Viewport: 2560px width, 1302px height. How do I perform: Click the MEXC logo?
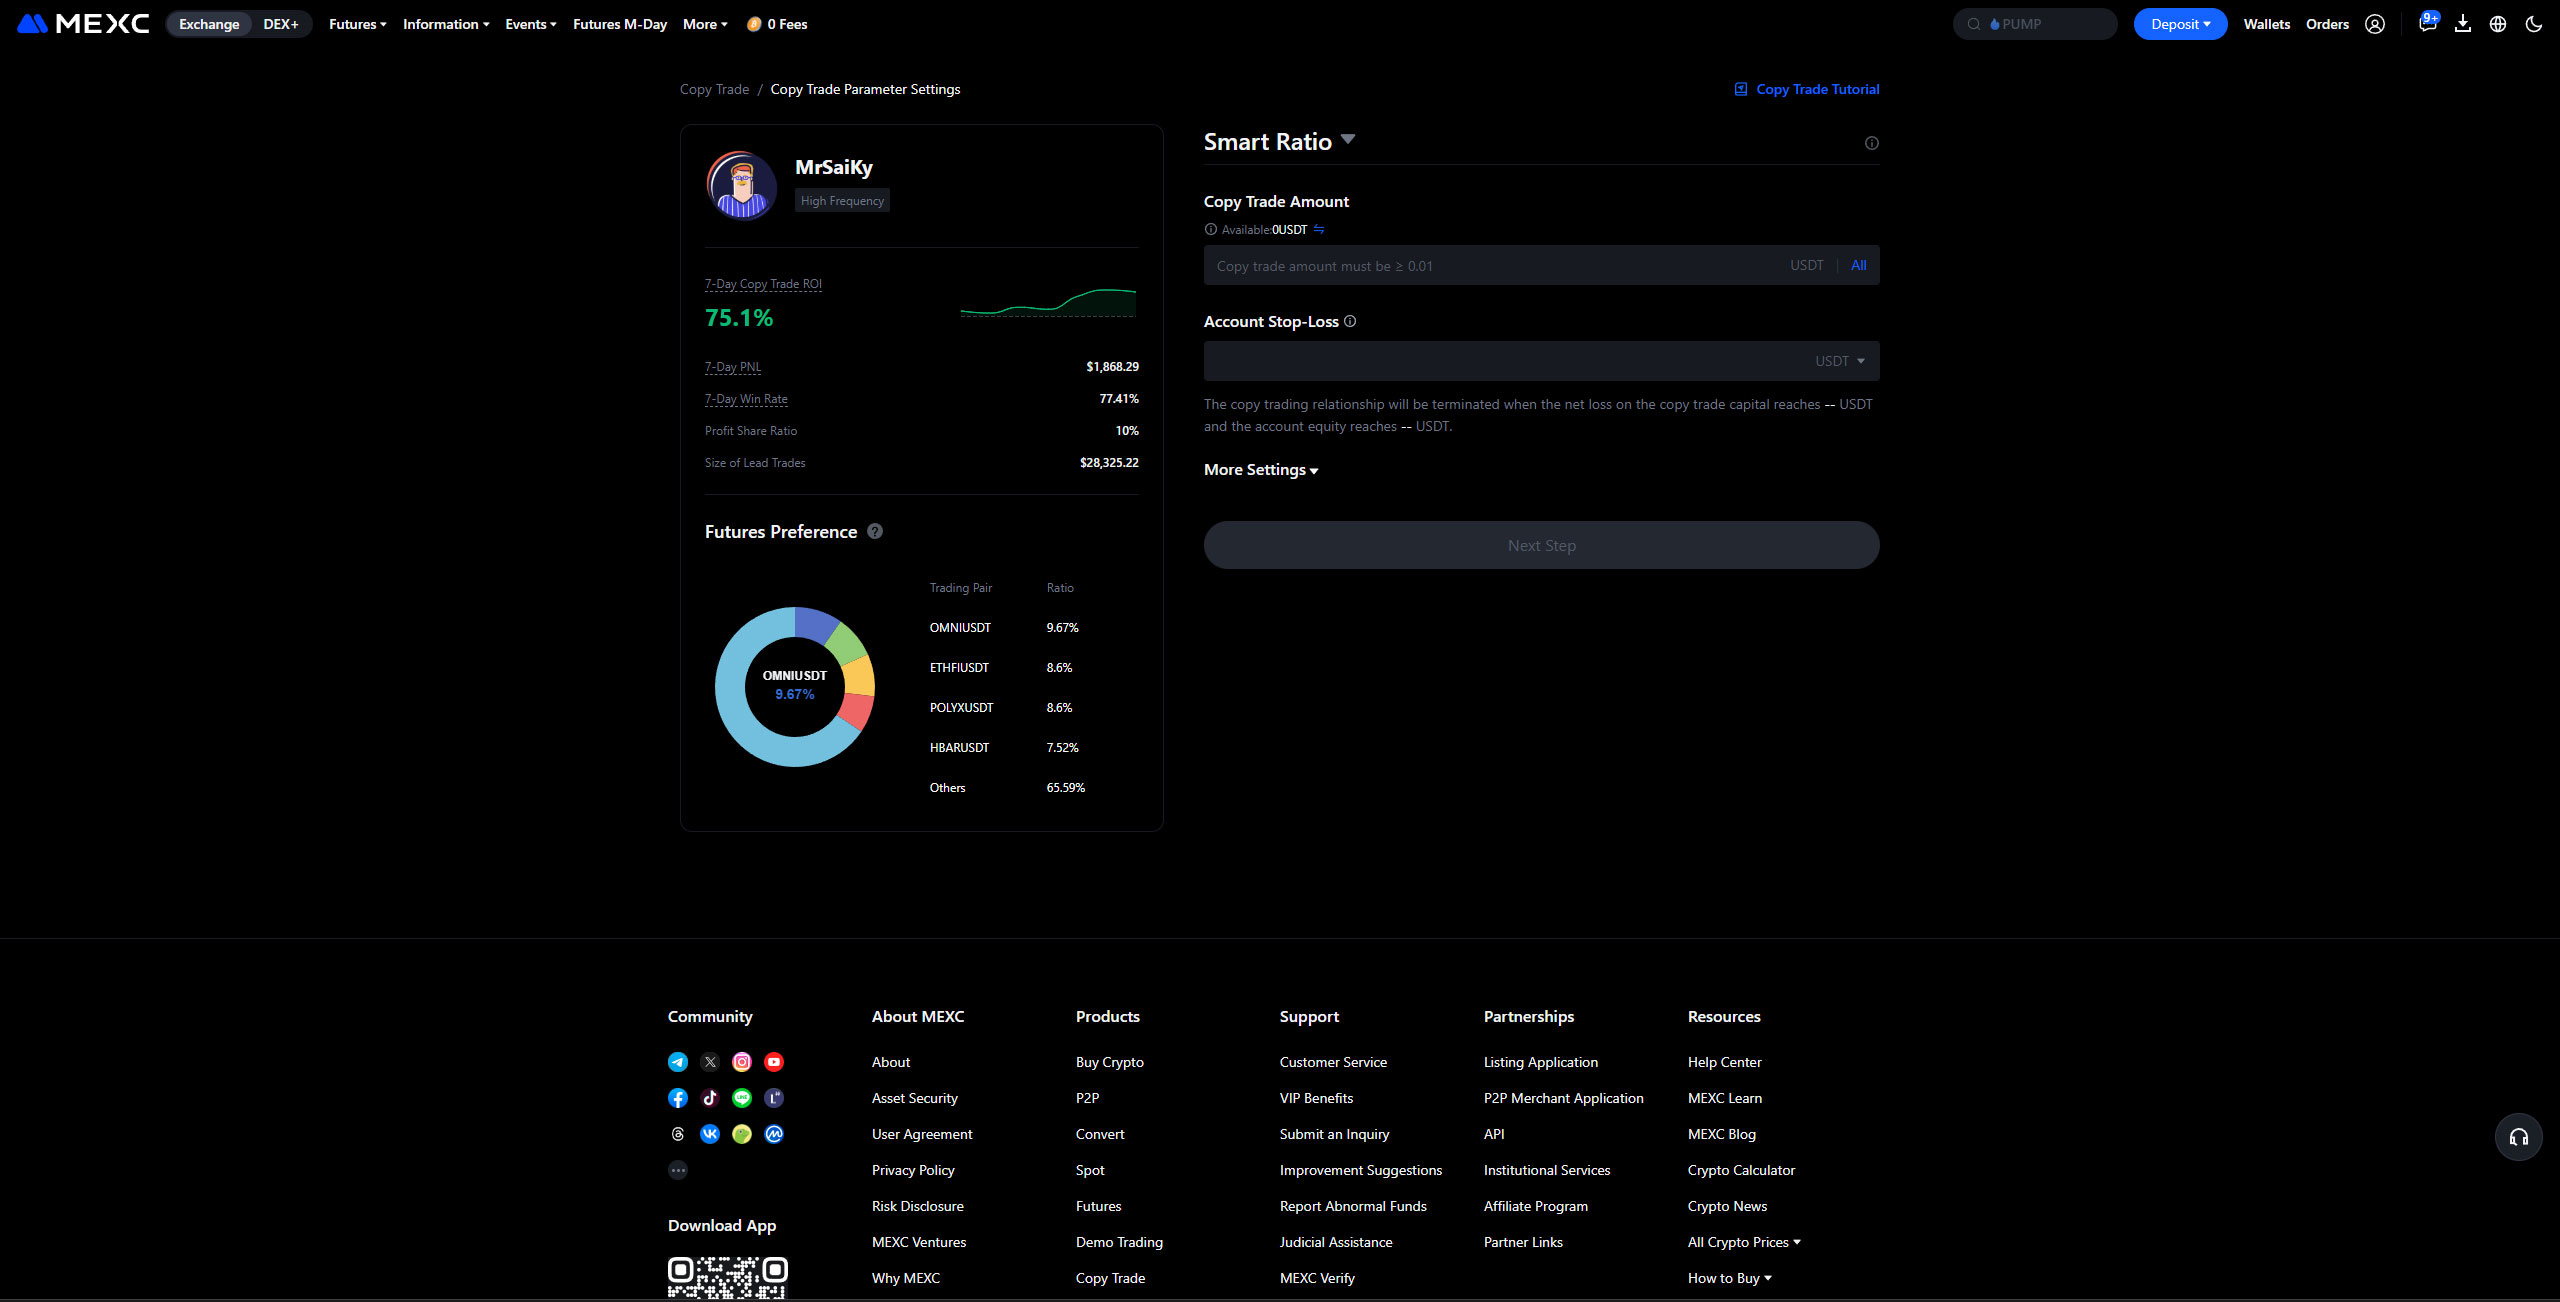[x=83, y=24]
